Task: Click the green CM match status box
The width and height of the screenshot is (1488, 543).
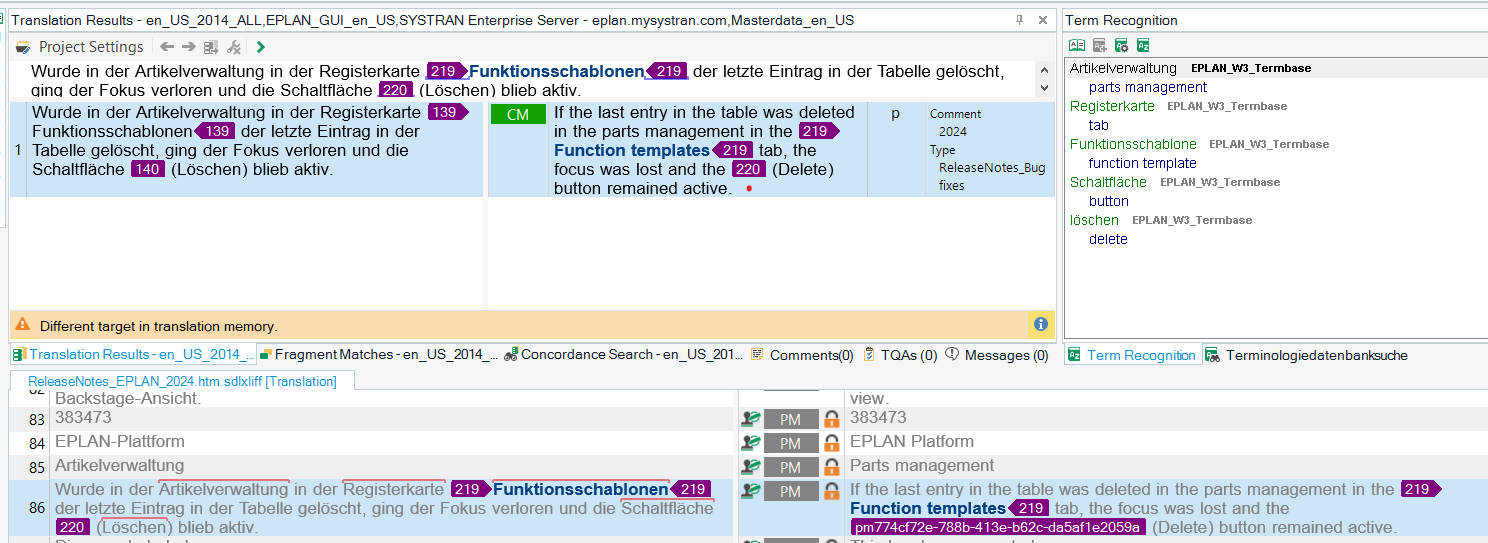Action: (x=517, y=115)
